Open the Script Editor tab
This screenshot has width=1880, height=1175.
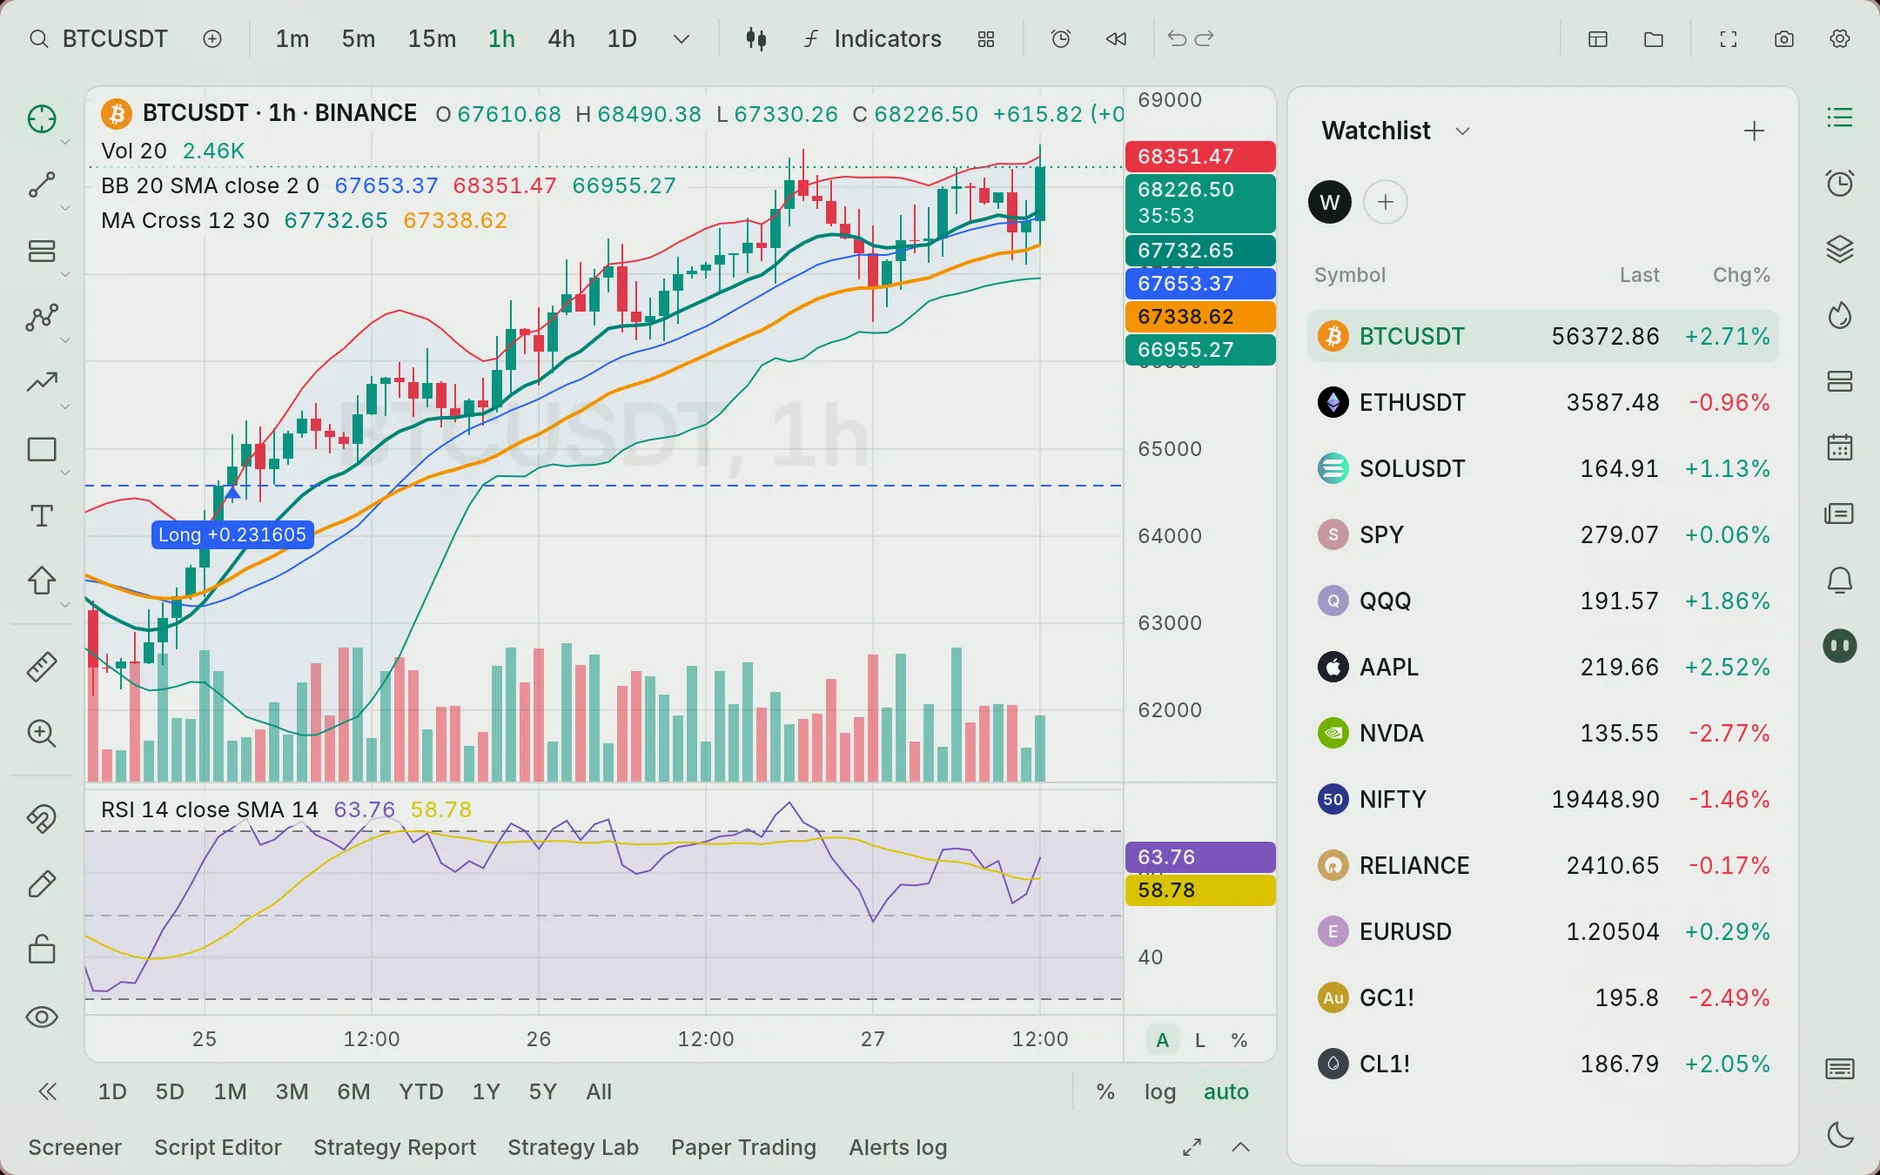point(218,1147)
